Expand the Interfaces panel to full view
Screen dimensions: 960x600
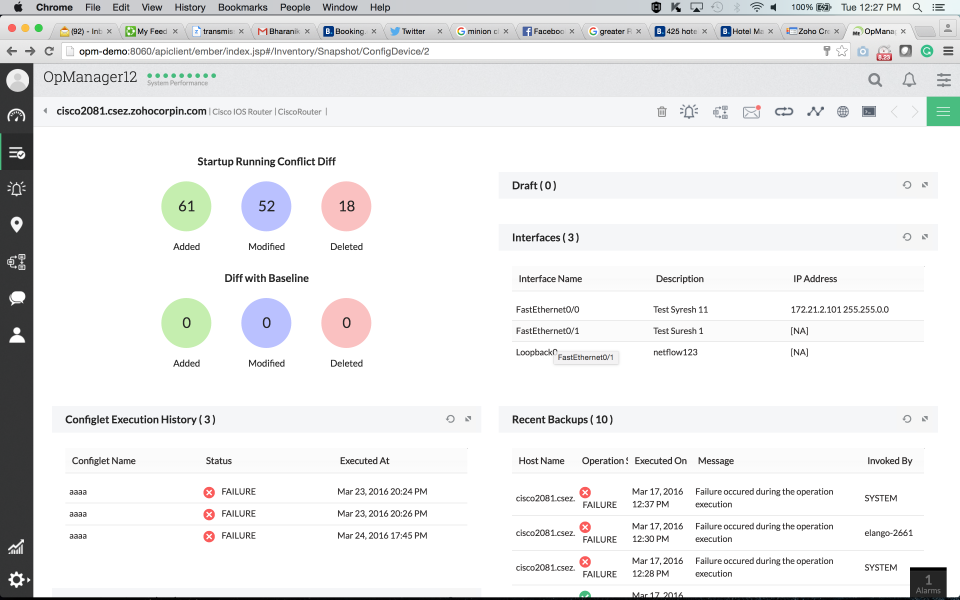pos(925,237)
